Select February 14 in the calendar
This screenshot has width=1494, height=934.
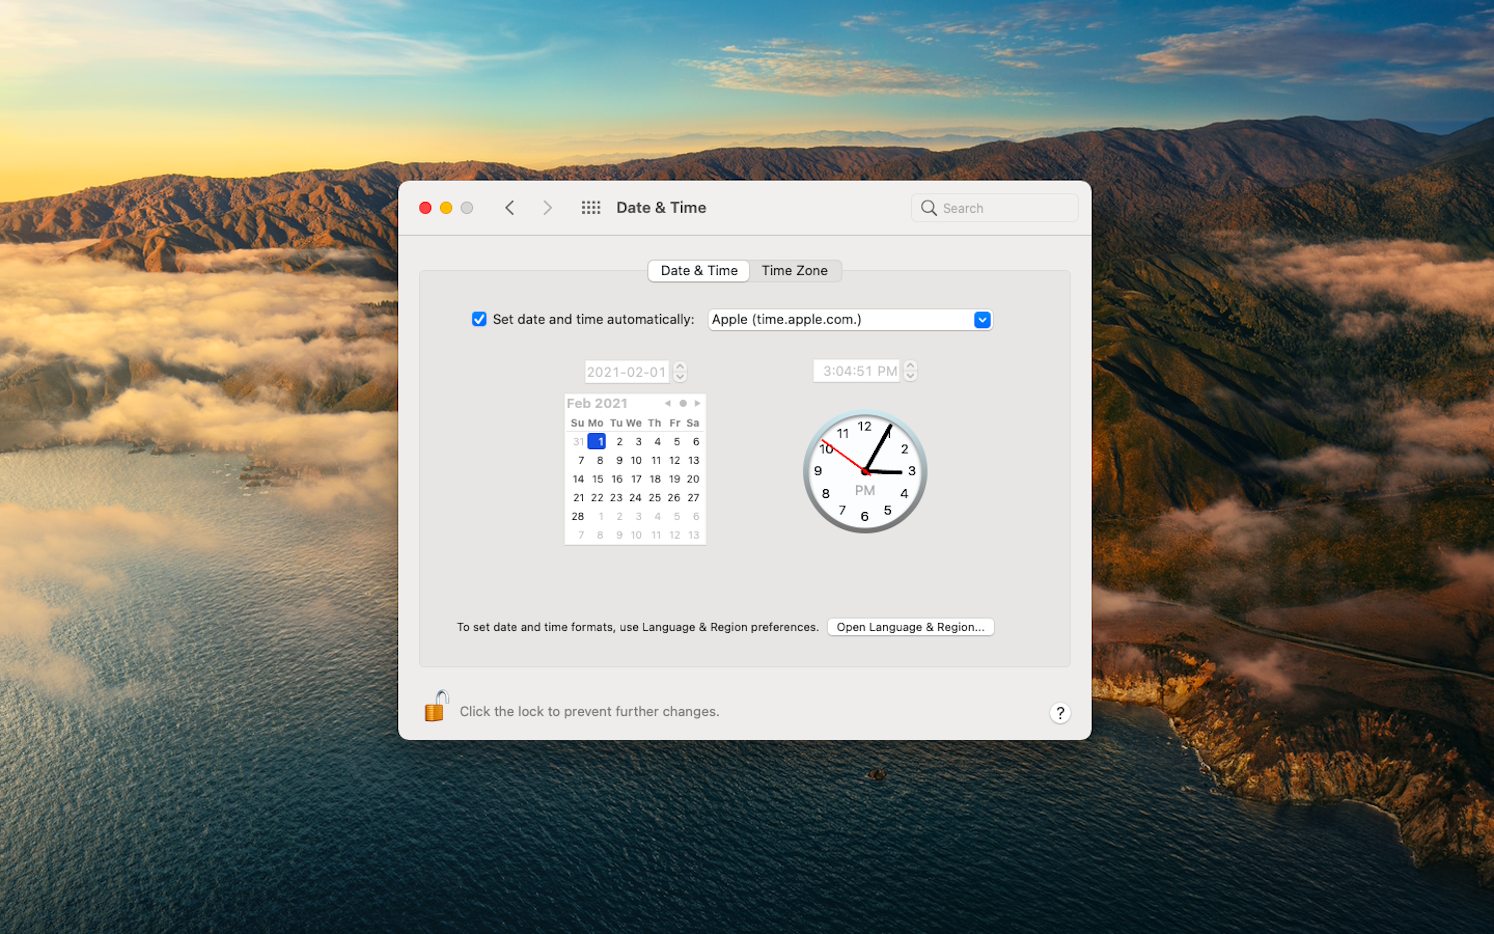click(x=578, y=478)
